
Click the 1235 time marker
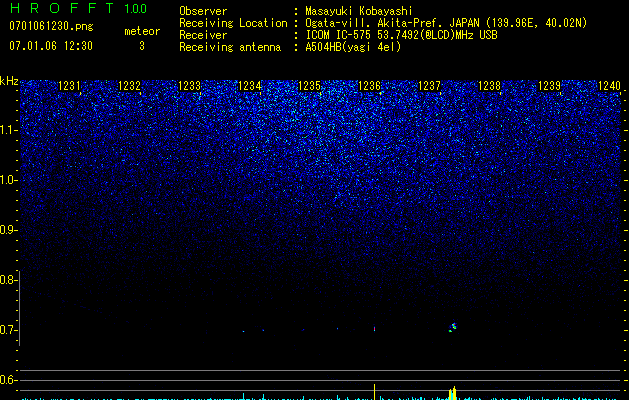pos(309,86)
